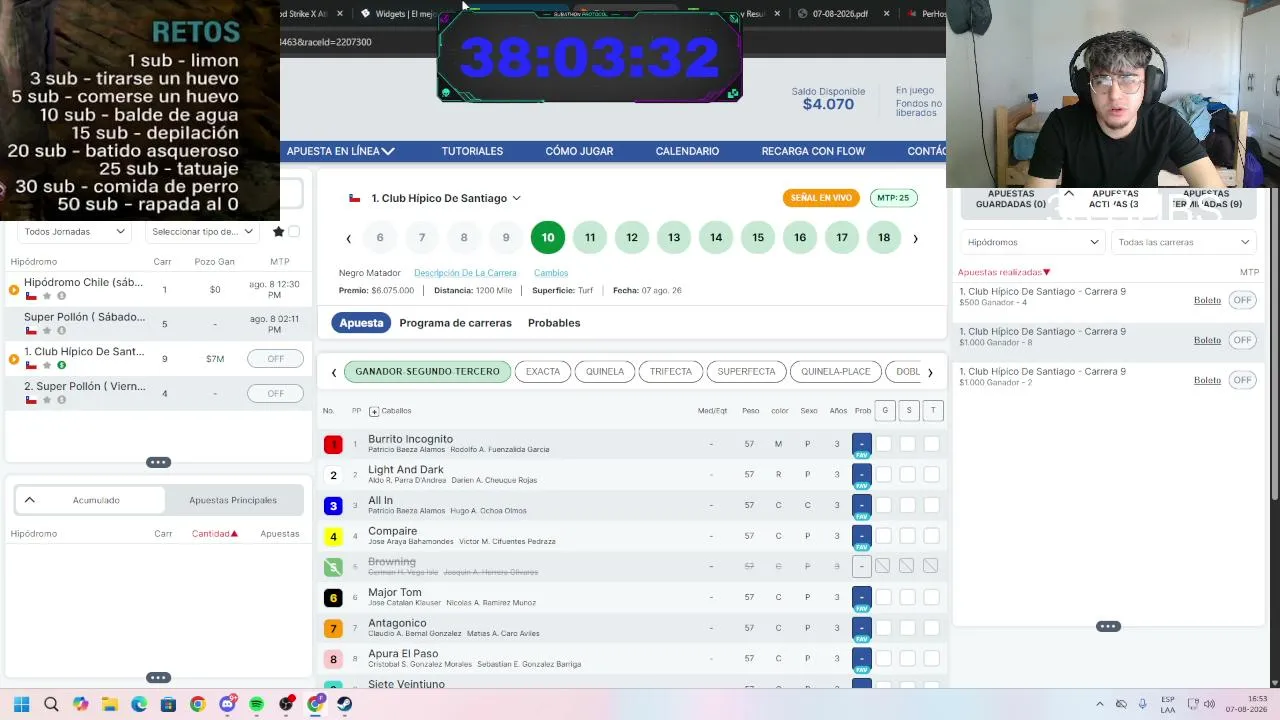The image size is (1280, 720).
Task: Click the red number 1 saddle cloth
Action: (x=333, y=444)
